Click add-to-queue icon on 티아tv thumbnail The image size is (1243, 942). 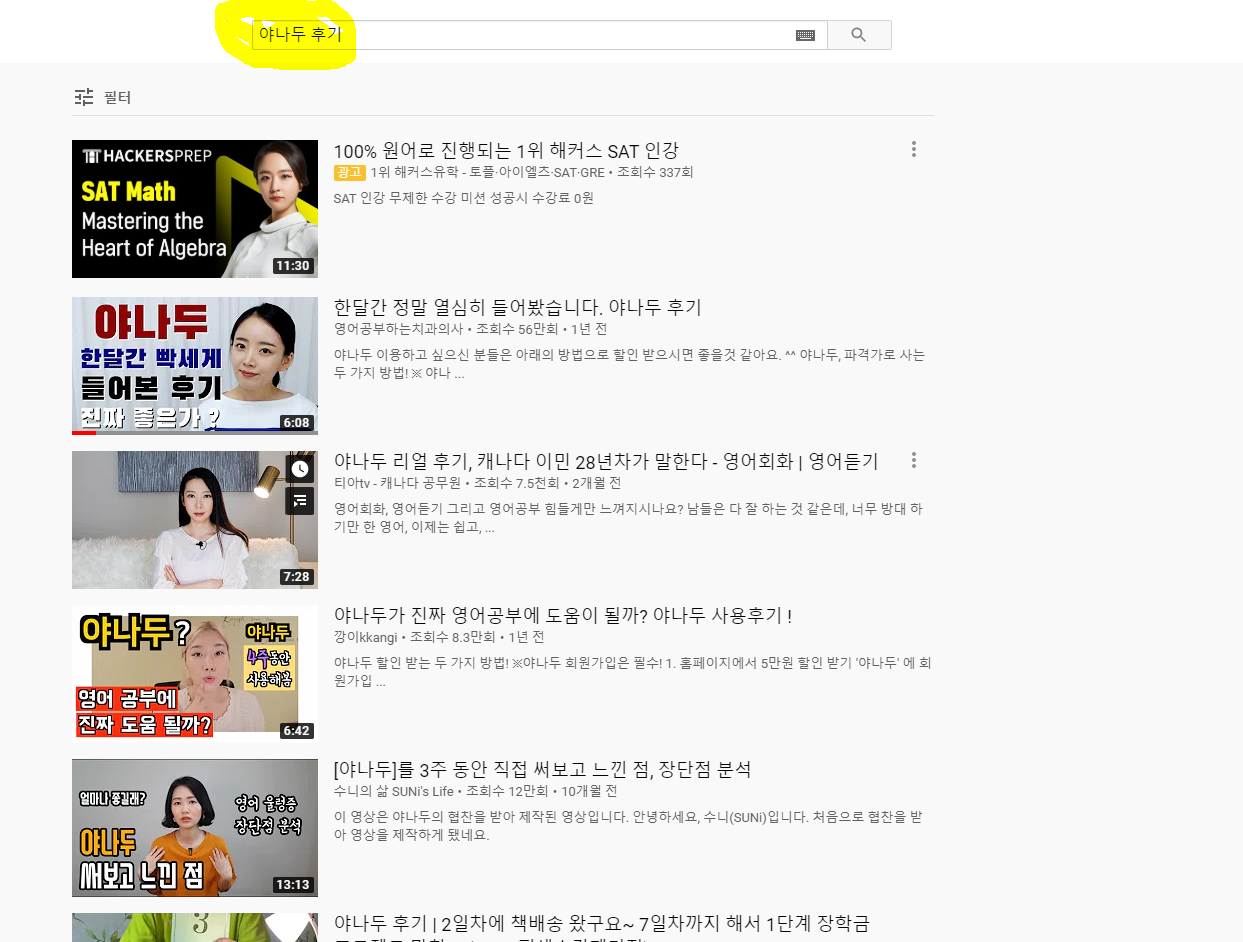tap(299, 501)
